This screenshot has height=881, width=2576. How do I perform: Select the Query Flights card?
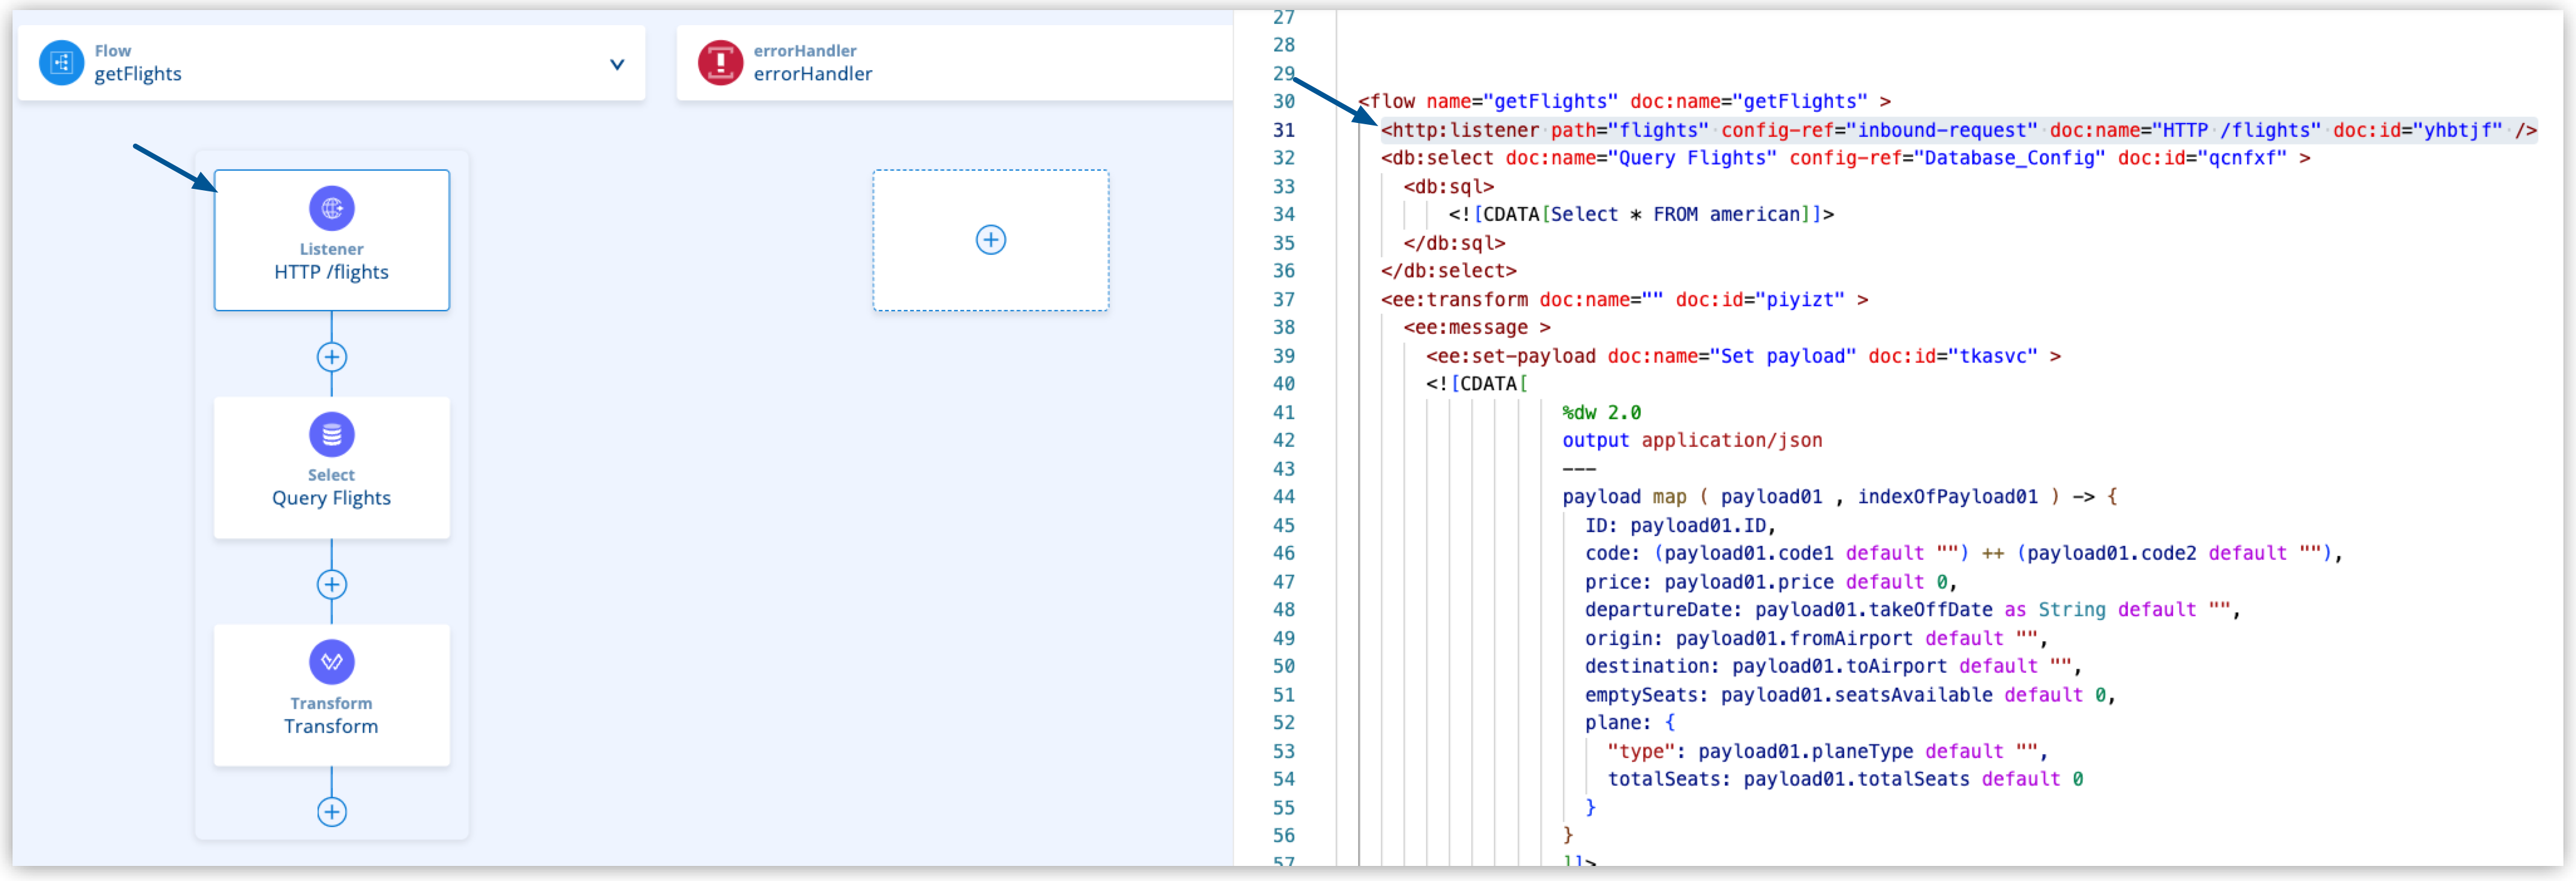(x=331, y=467)
